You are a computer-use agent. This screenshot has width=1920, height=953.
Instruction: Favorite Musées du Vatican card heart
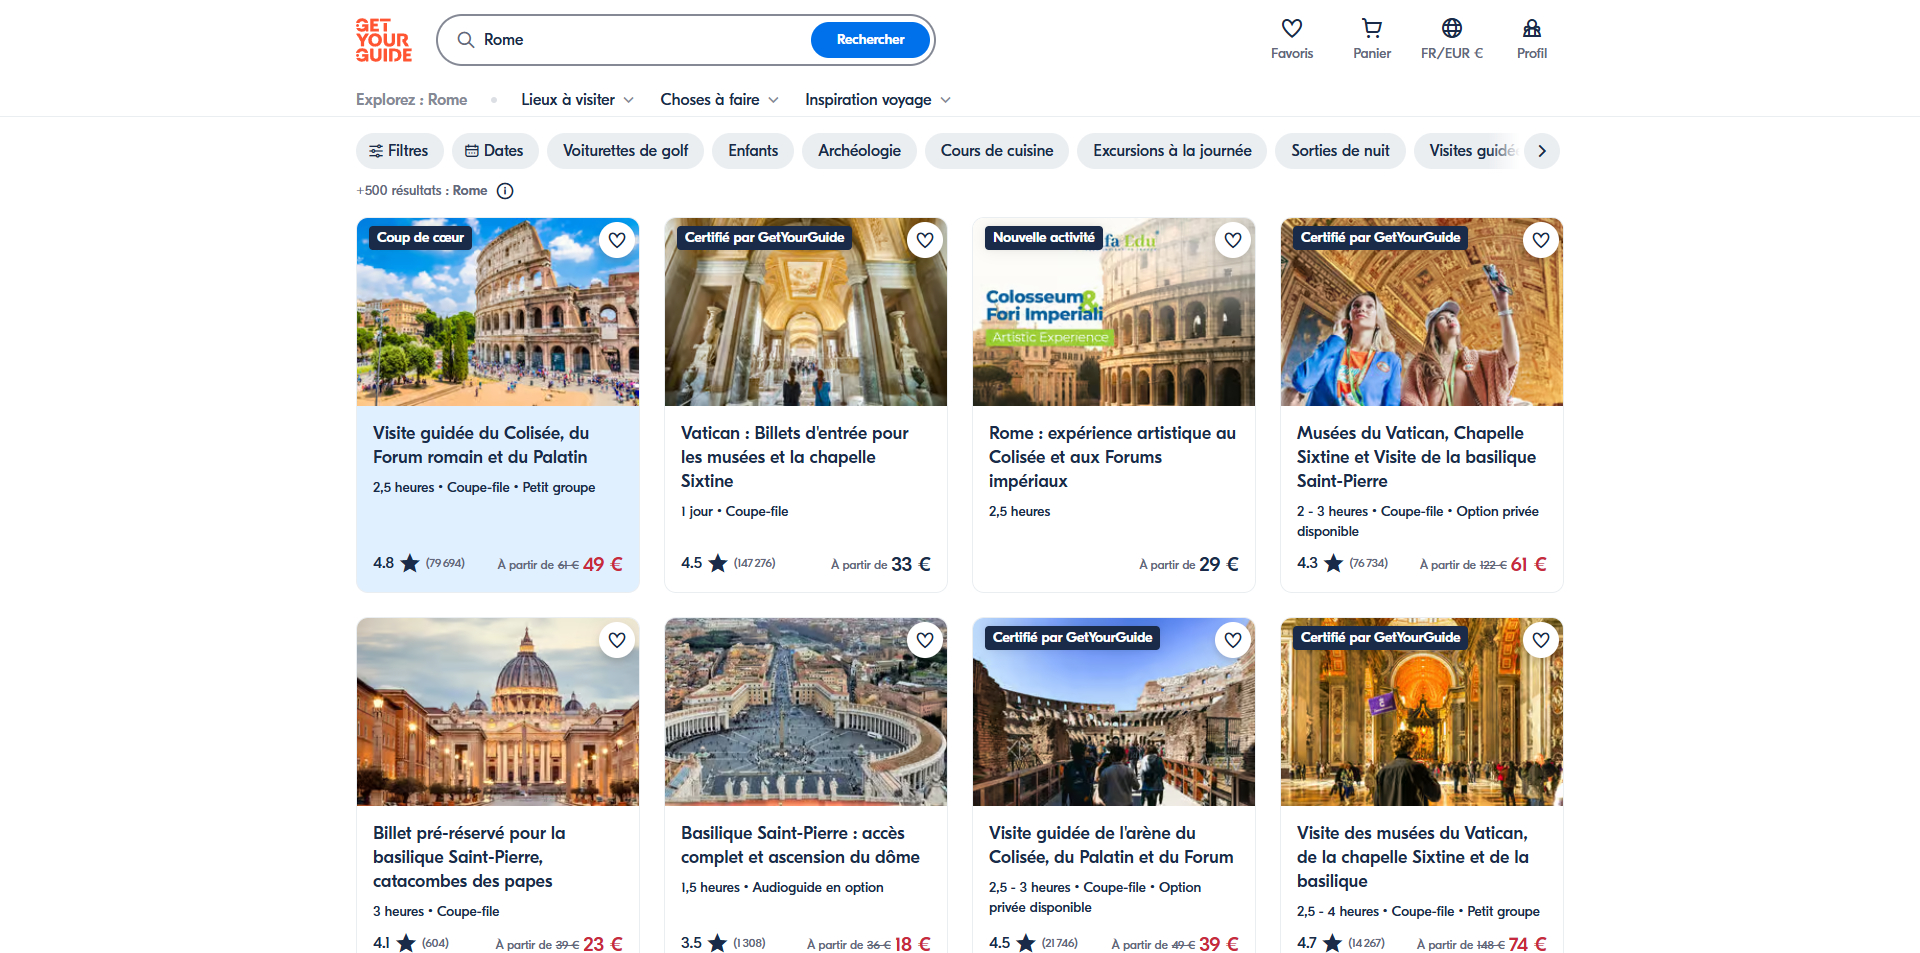pos(1541,240)
